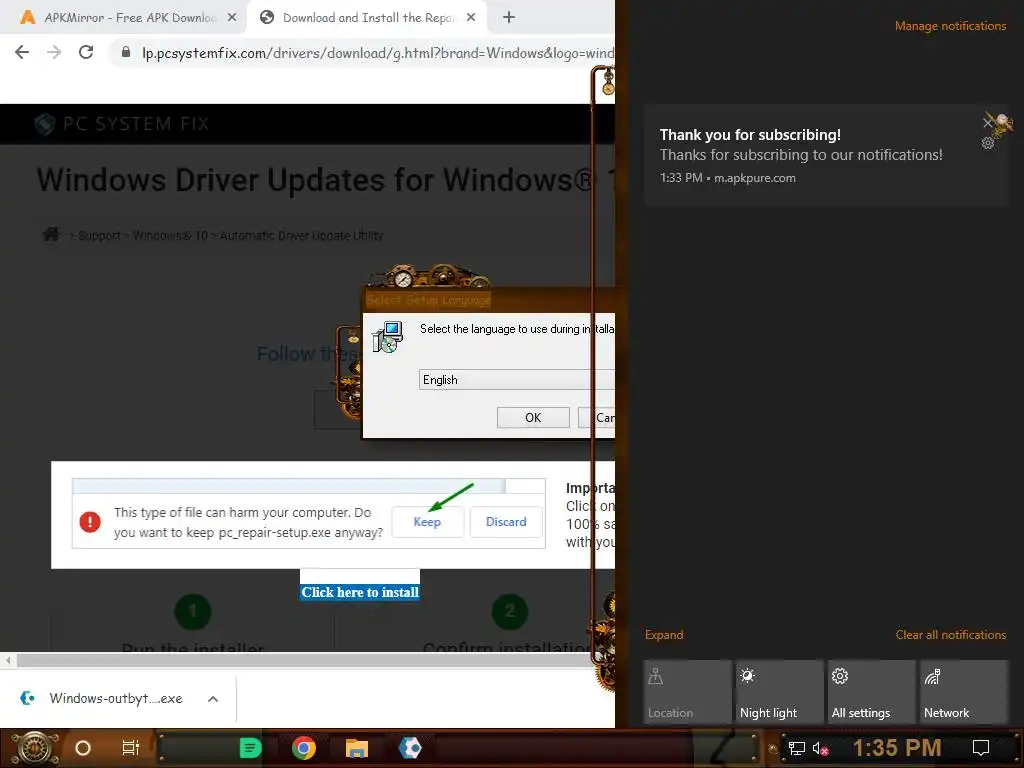Click the network tray icon
This screenshot has width=1024, height=768.
796,748
